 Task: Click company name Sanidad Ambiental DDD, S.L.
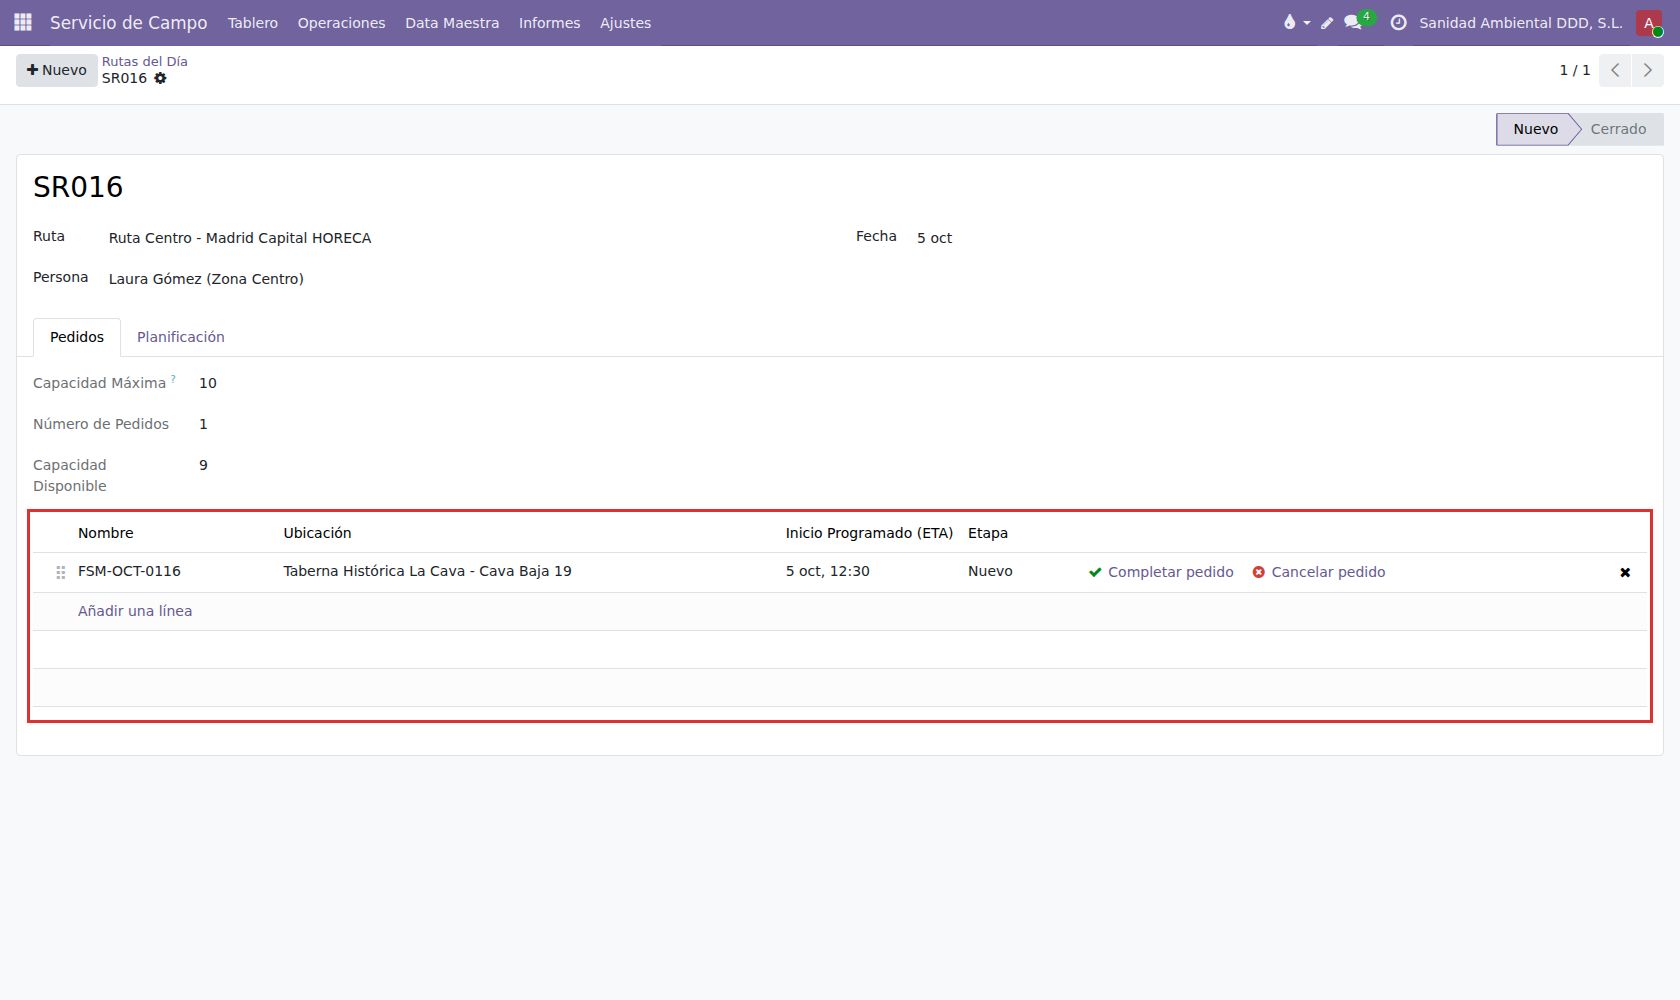tap(1521, 22)
